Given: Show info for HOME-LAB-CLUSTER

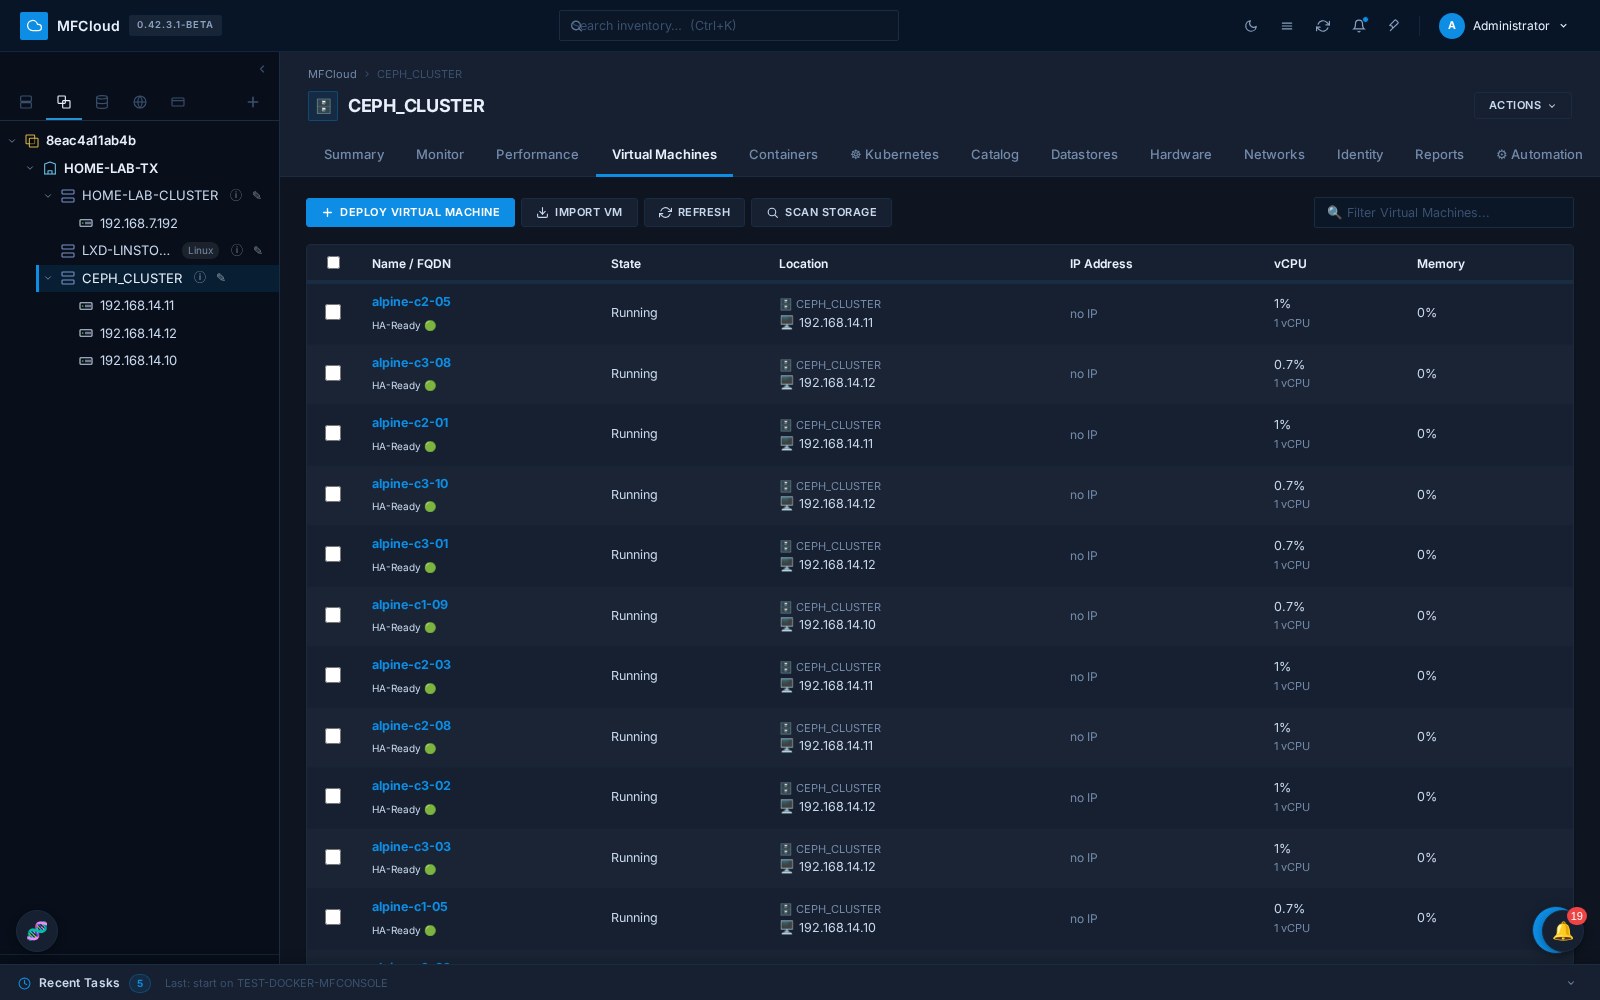Looking at the screenshot, I should tap(236, 195).
